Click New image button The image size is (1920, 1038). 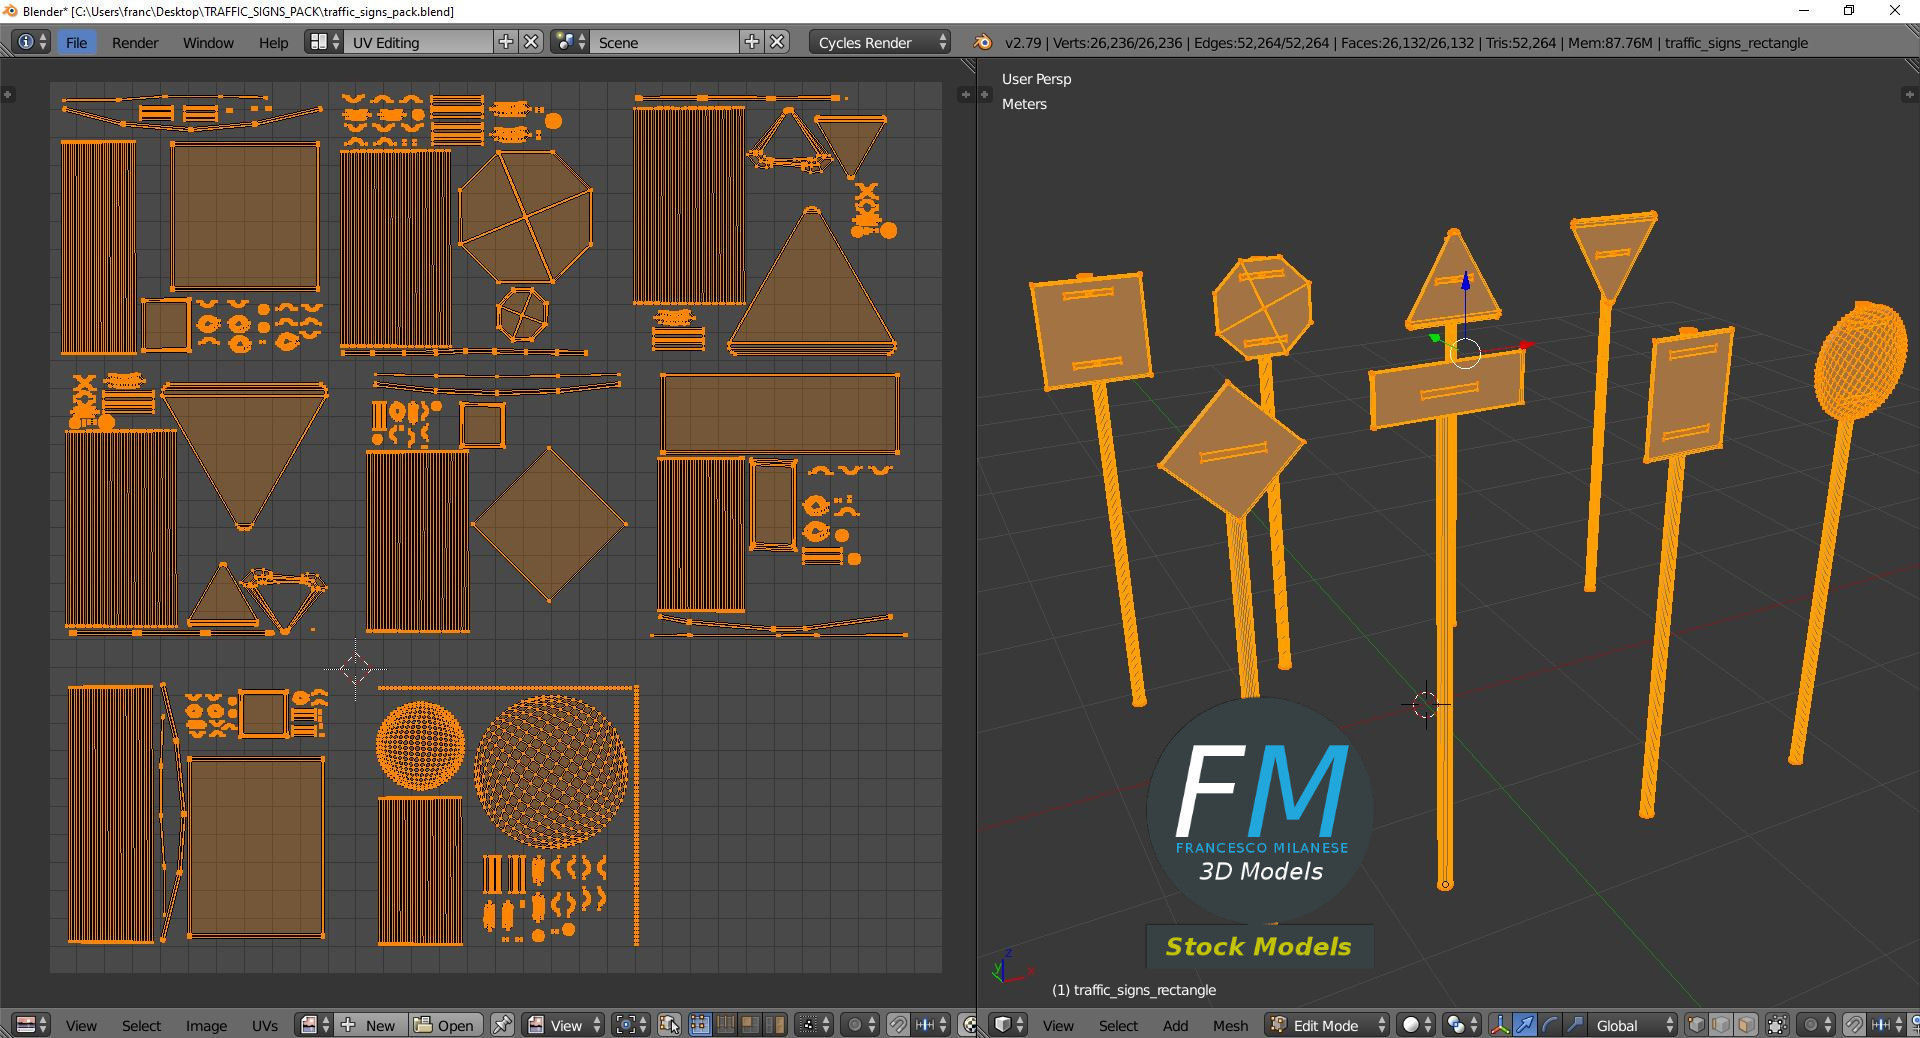click(371, 1025)
